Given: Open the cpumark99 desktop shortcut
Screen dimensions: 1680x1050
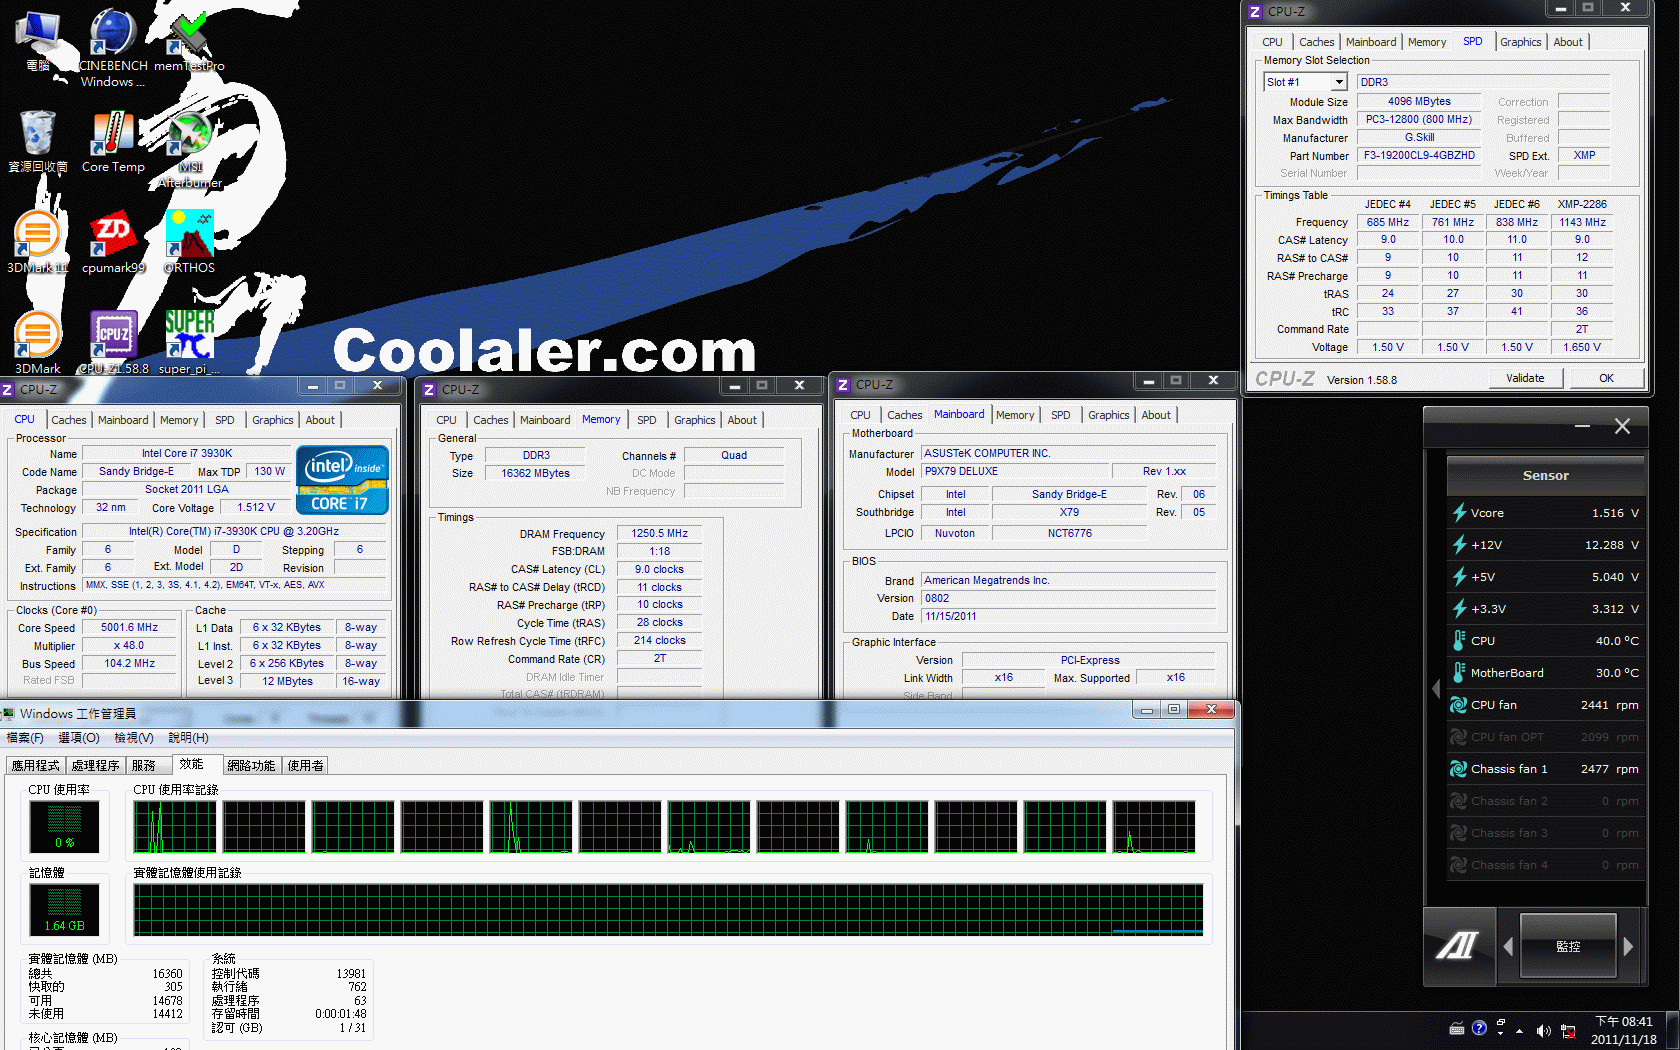Looking at the screenshot, I should (x=113, y=242).
